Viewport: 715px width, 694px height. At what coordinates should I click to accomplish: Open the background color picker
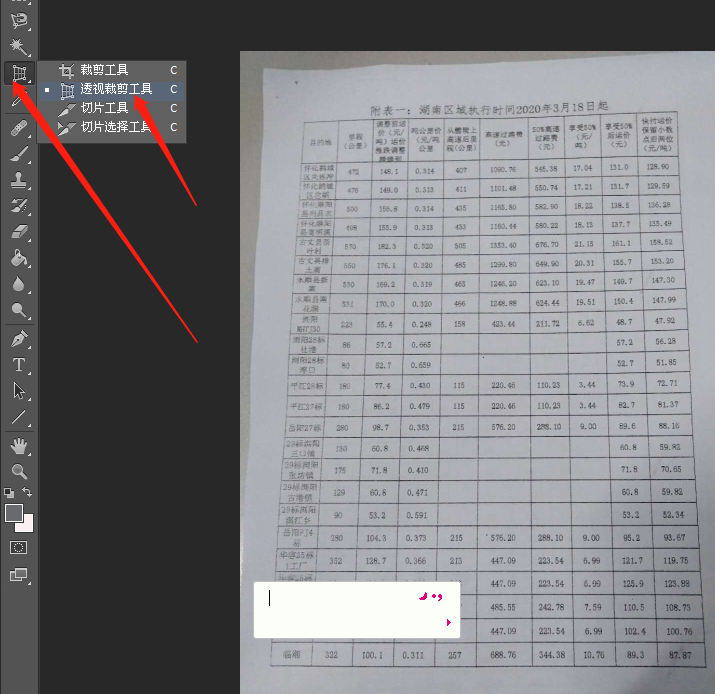tap(27, 527)
